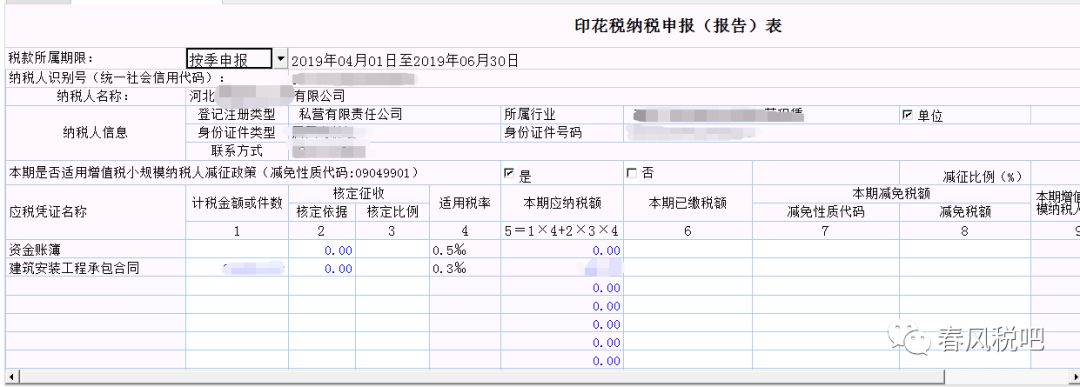
Task: Click the 减征比例(%) label
Action: point(982,176)
